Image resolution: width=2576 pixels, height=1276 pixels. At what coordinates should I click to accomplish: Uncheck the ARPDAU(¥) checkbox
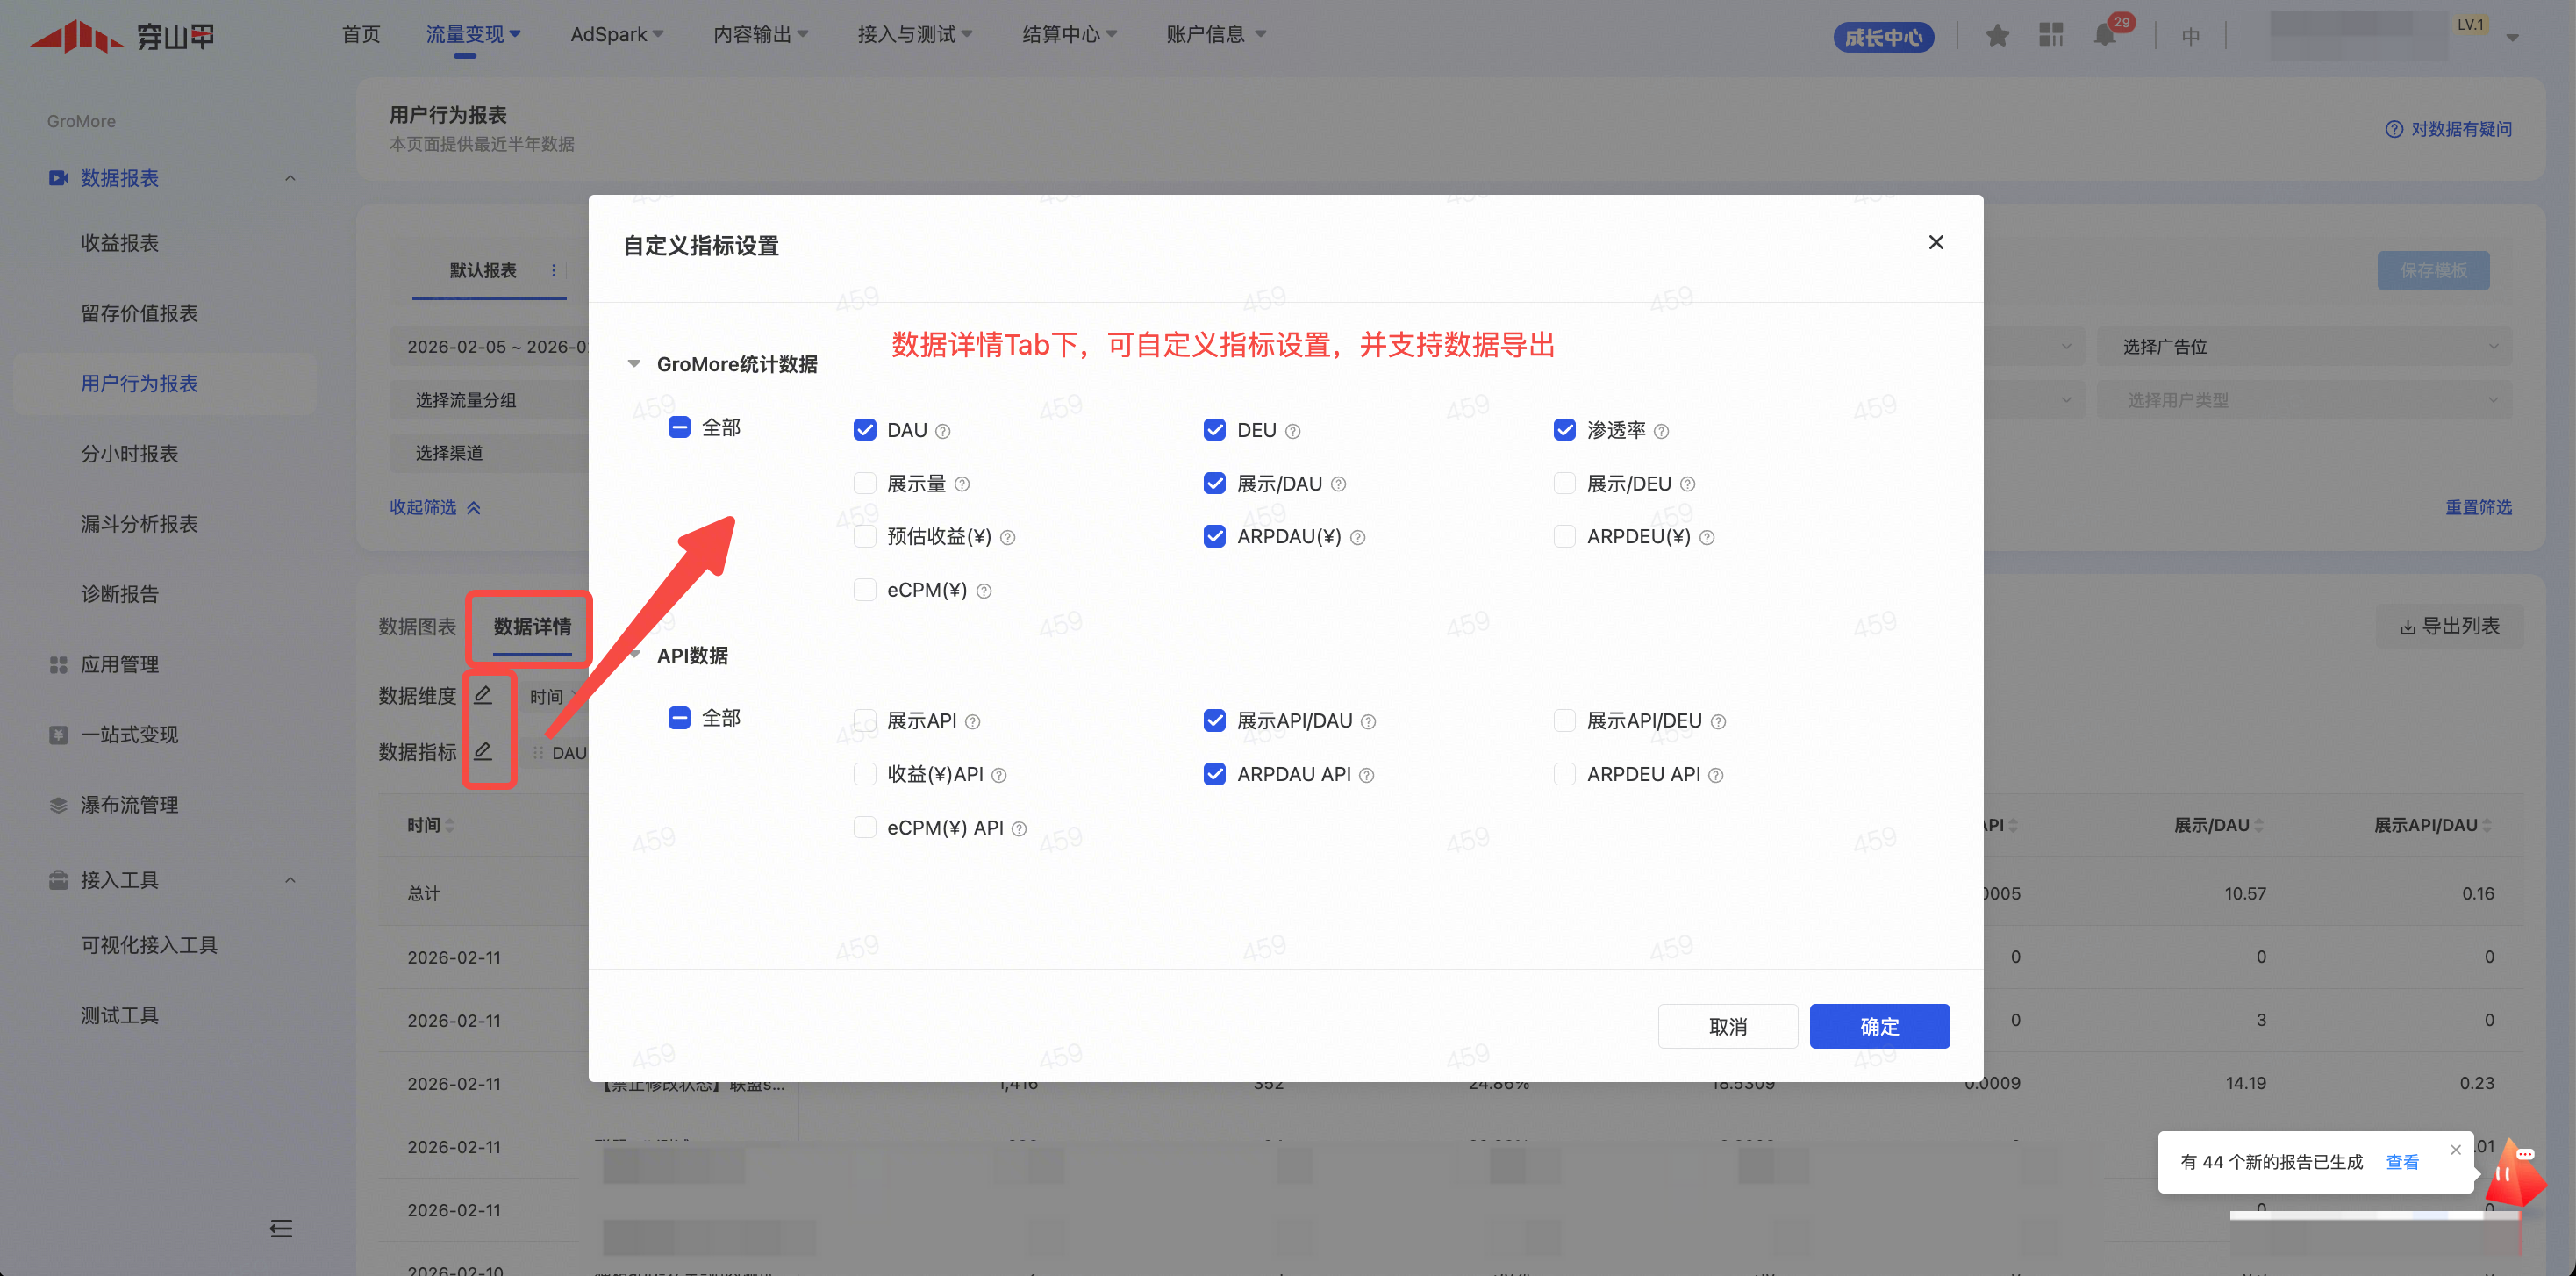(x=1214, y=537)
